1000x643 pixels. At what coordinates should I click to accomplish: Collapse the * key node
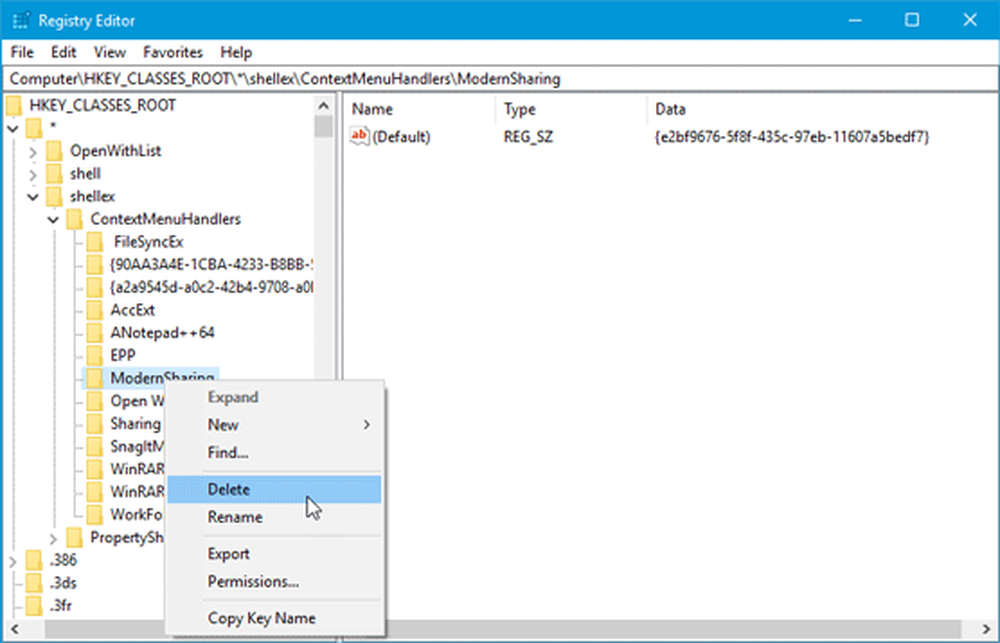click(x=13, y=129)
